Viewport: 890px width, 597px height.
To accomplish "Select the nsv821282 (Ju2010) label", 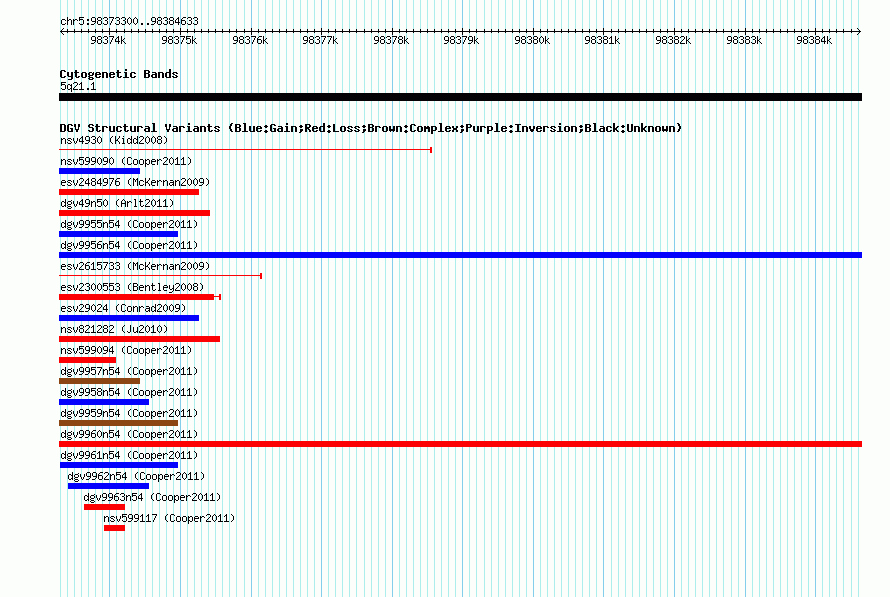I will (x=114, y=329).
